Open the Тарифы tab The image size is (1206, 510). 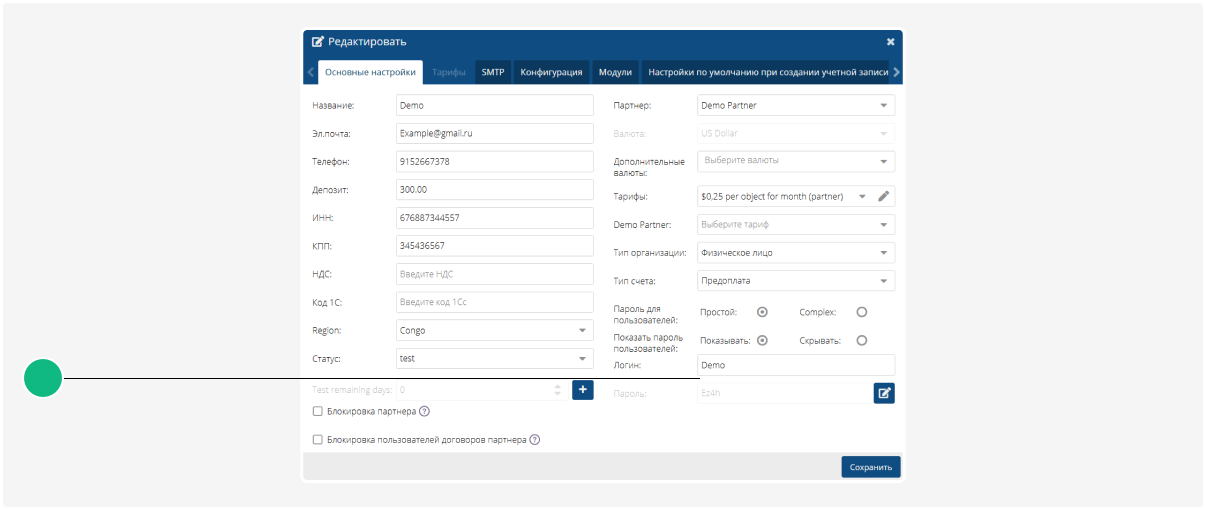[x=449, y=72]
